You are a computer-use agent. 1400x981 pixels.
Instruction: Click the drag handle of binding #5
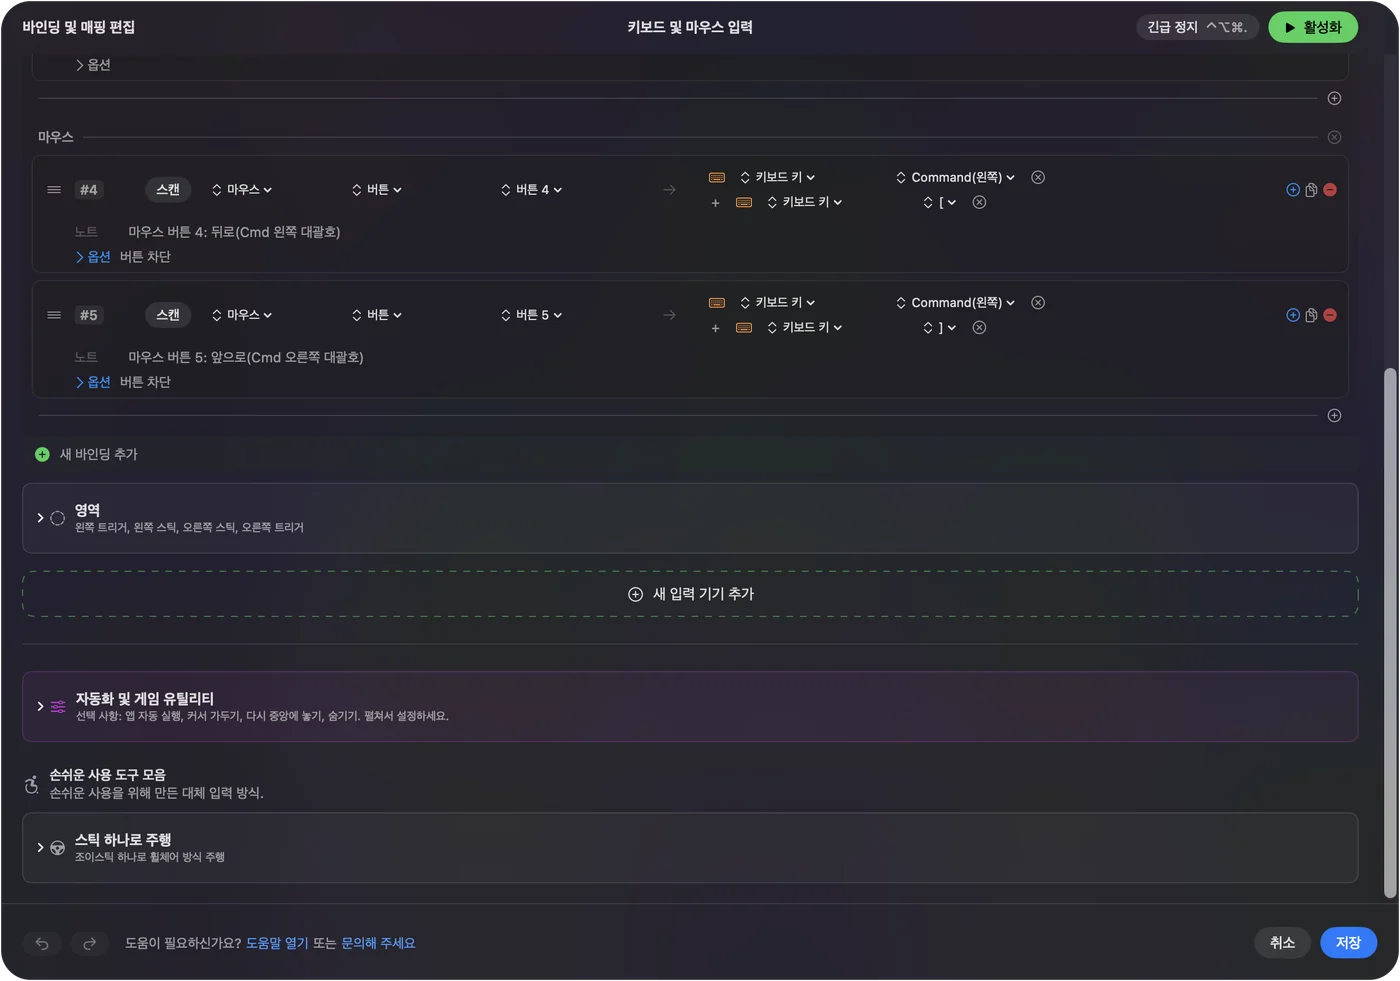pos(54,315)
